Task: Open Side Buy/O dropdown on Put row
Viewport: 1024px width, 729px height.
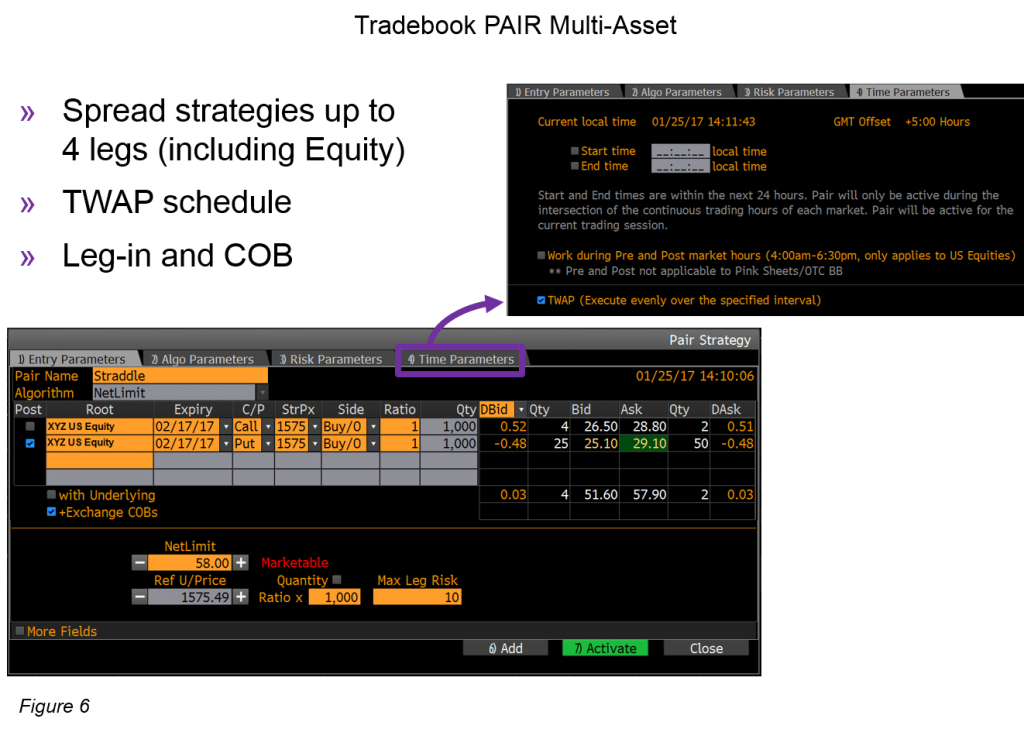Action: tap(374, 444)
